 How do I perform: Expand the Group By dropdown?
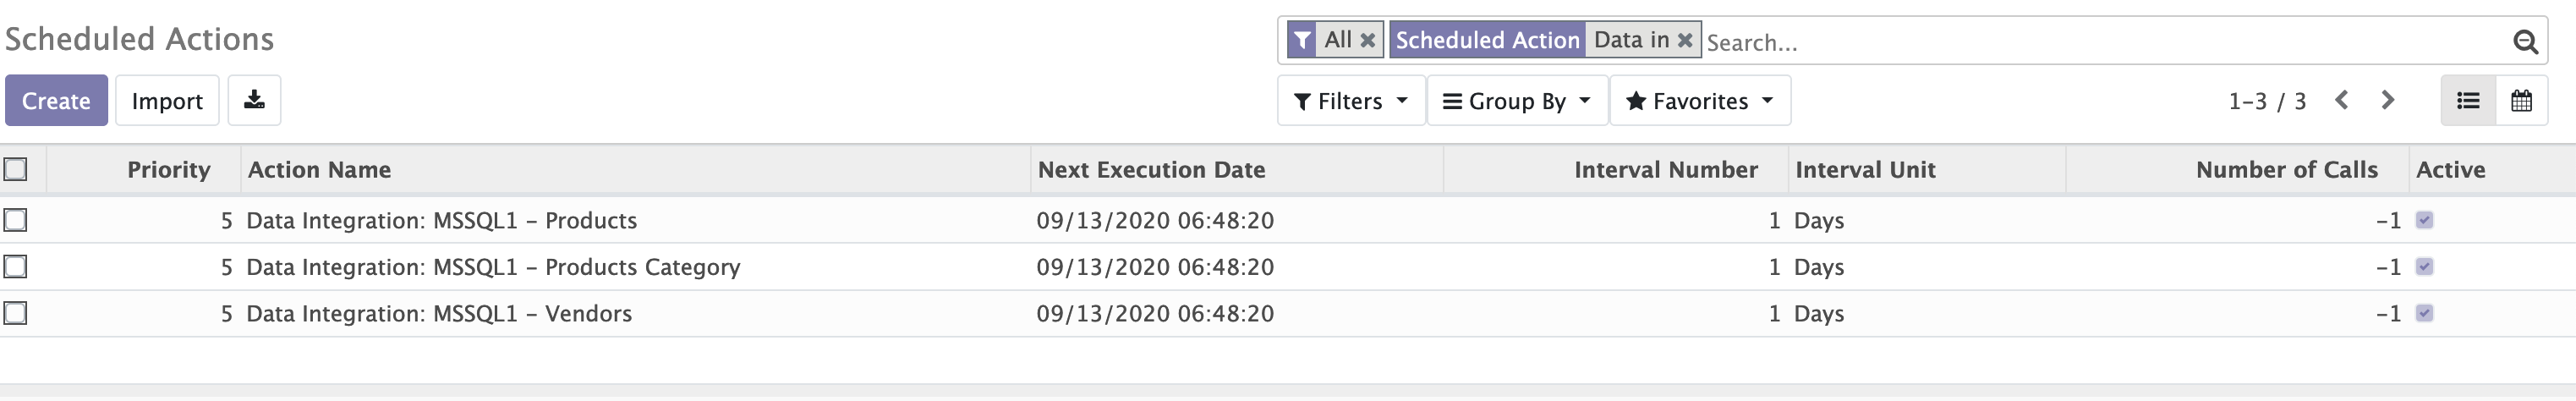click(x=1517, y=100)
